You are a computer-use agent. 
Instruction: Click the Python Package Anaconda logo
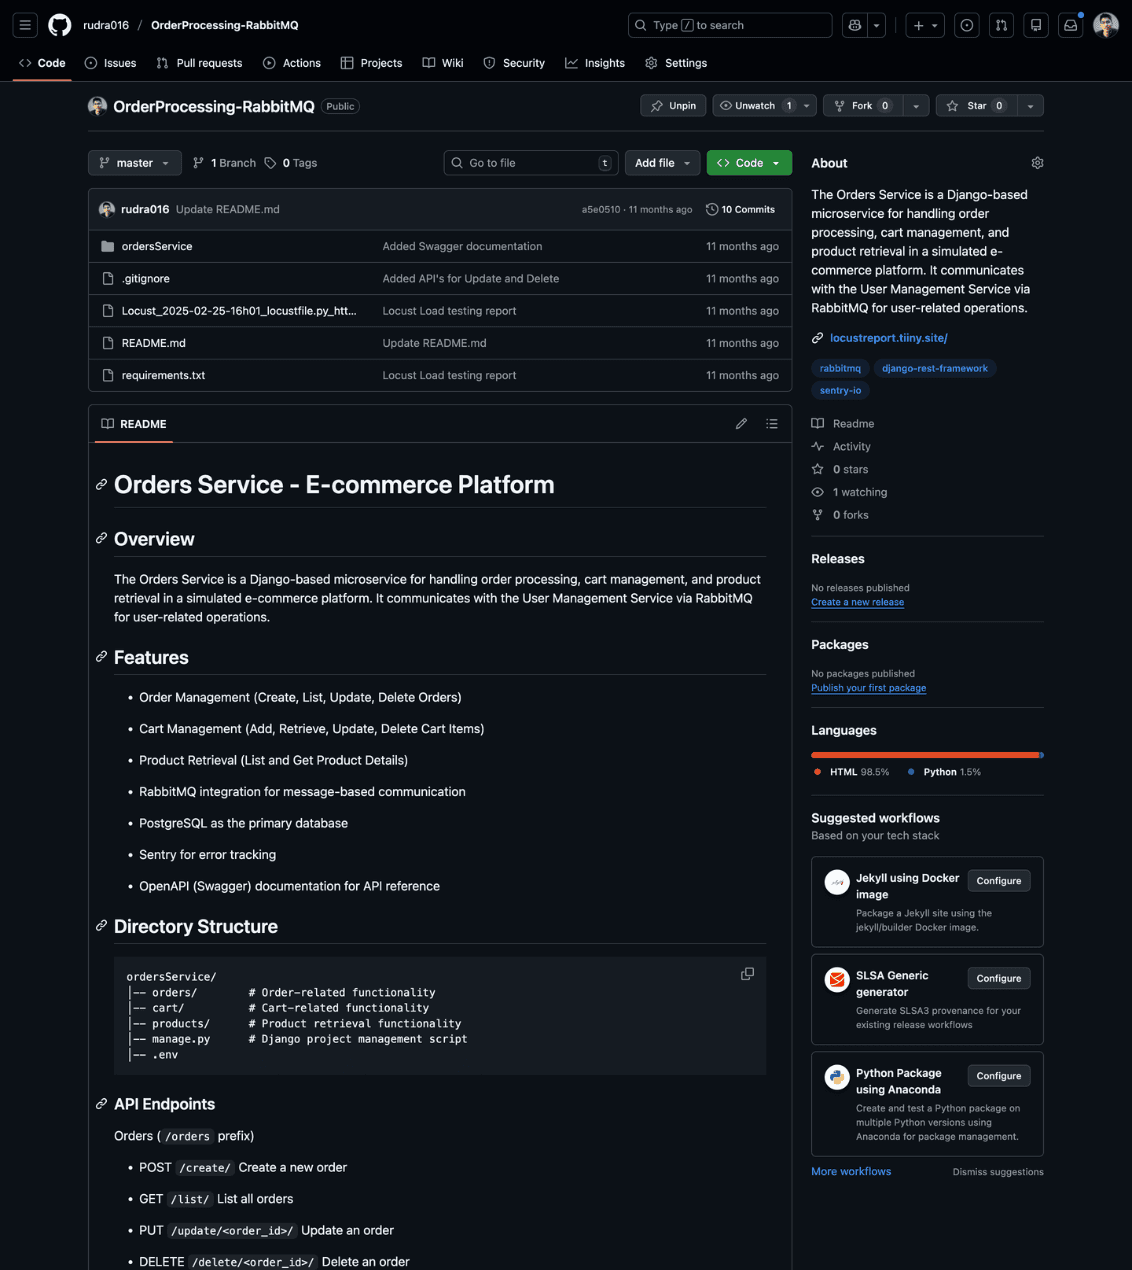tap(837, 1077)
